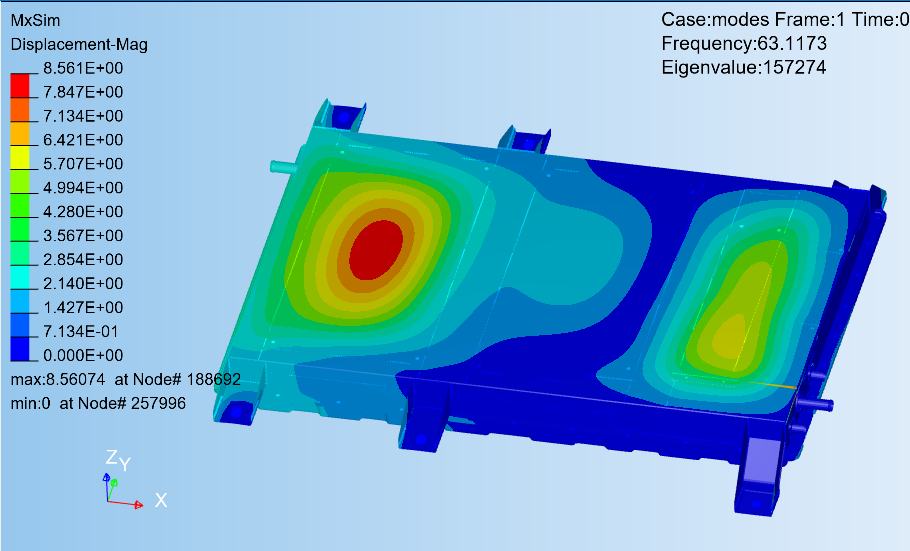This screenshot has height=551, width=910.
Task: Click the XYZ coordinate axis triad
Action: coord(135,480)
